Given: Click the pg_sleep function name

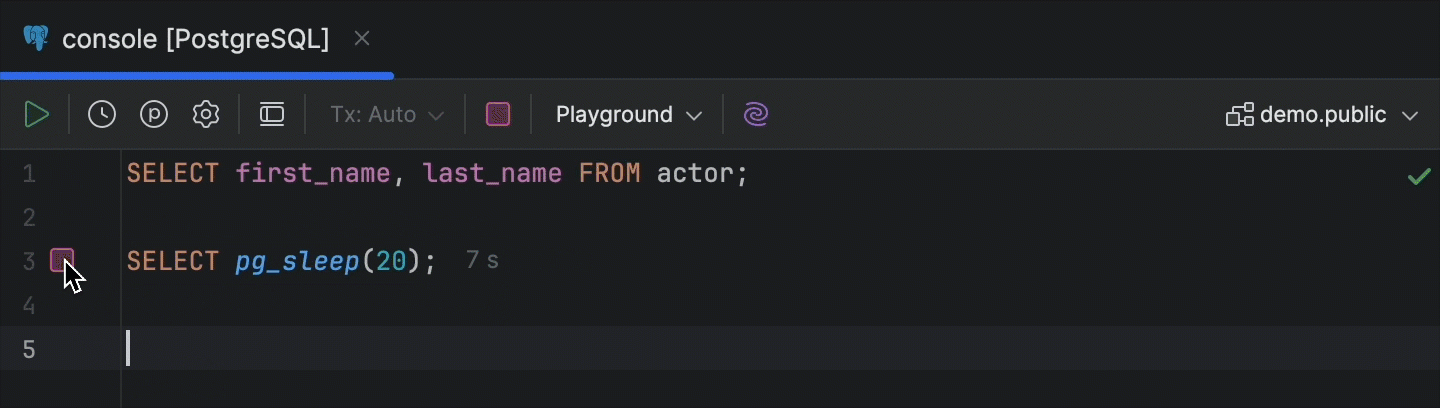Looking at the screenshot, I should point(297,262).
